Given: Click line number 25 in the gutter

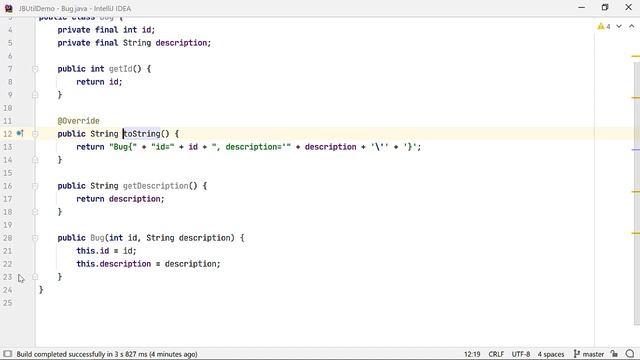Looking at the screenshot, I should 8,303.
